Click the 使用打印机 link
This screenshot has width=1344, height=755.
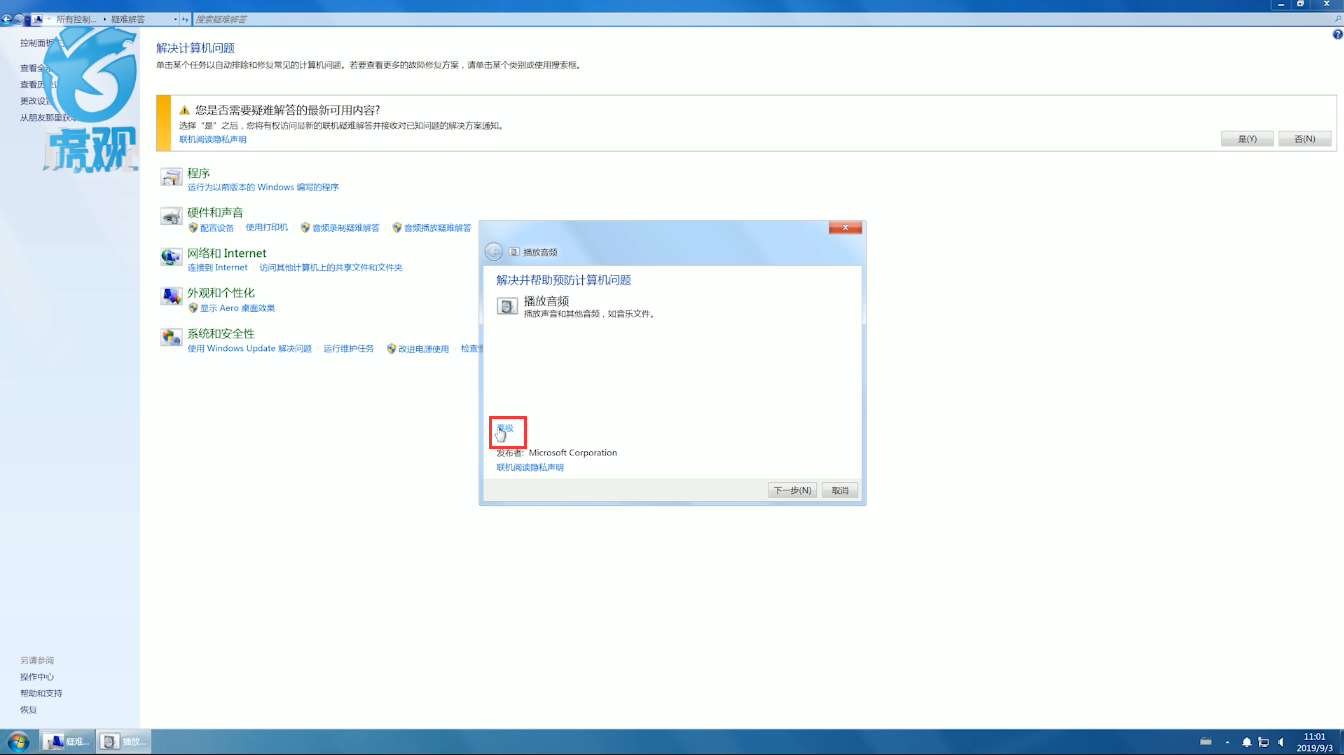point(267,228)
